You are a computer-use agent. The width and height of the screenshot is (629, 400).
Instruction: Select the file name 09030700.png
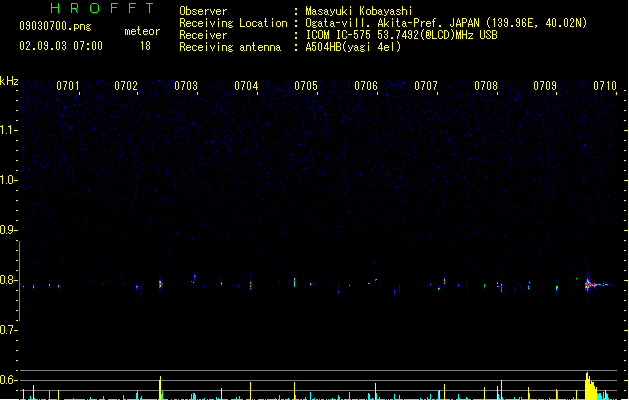(x=55, y=26)
